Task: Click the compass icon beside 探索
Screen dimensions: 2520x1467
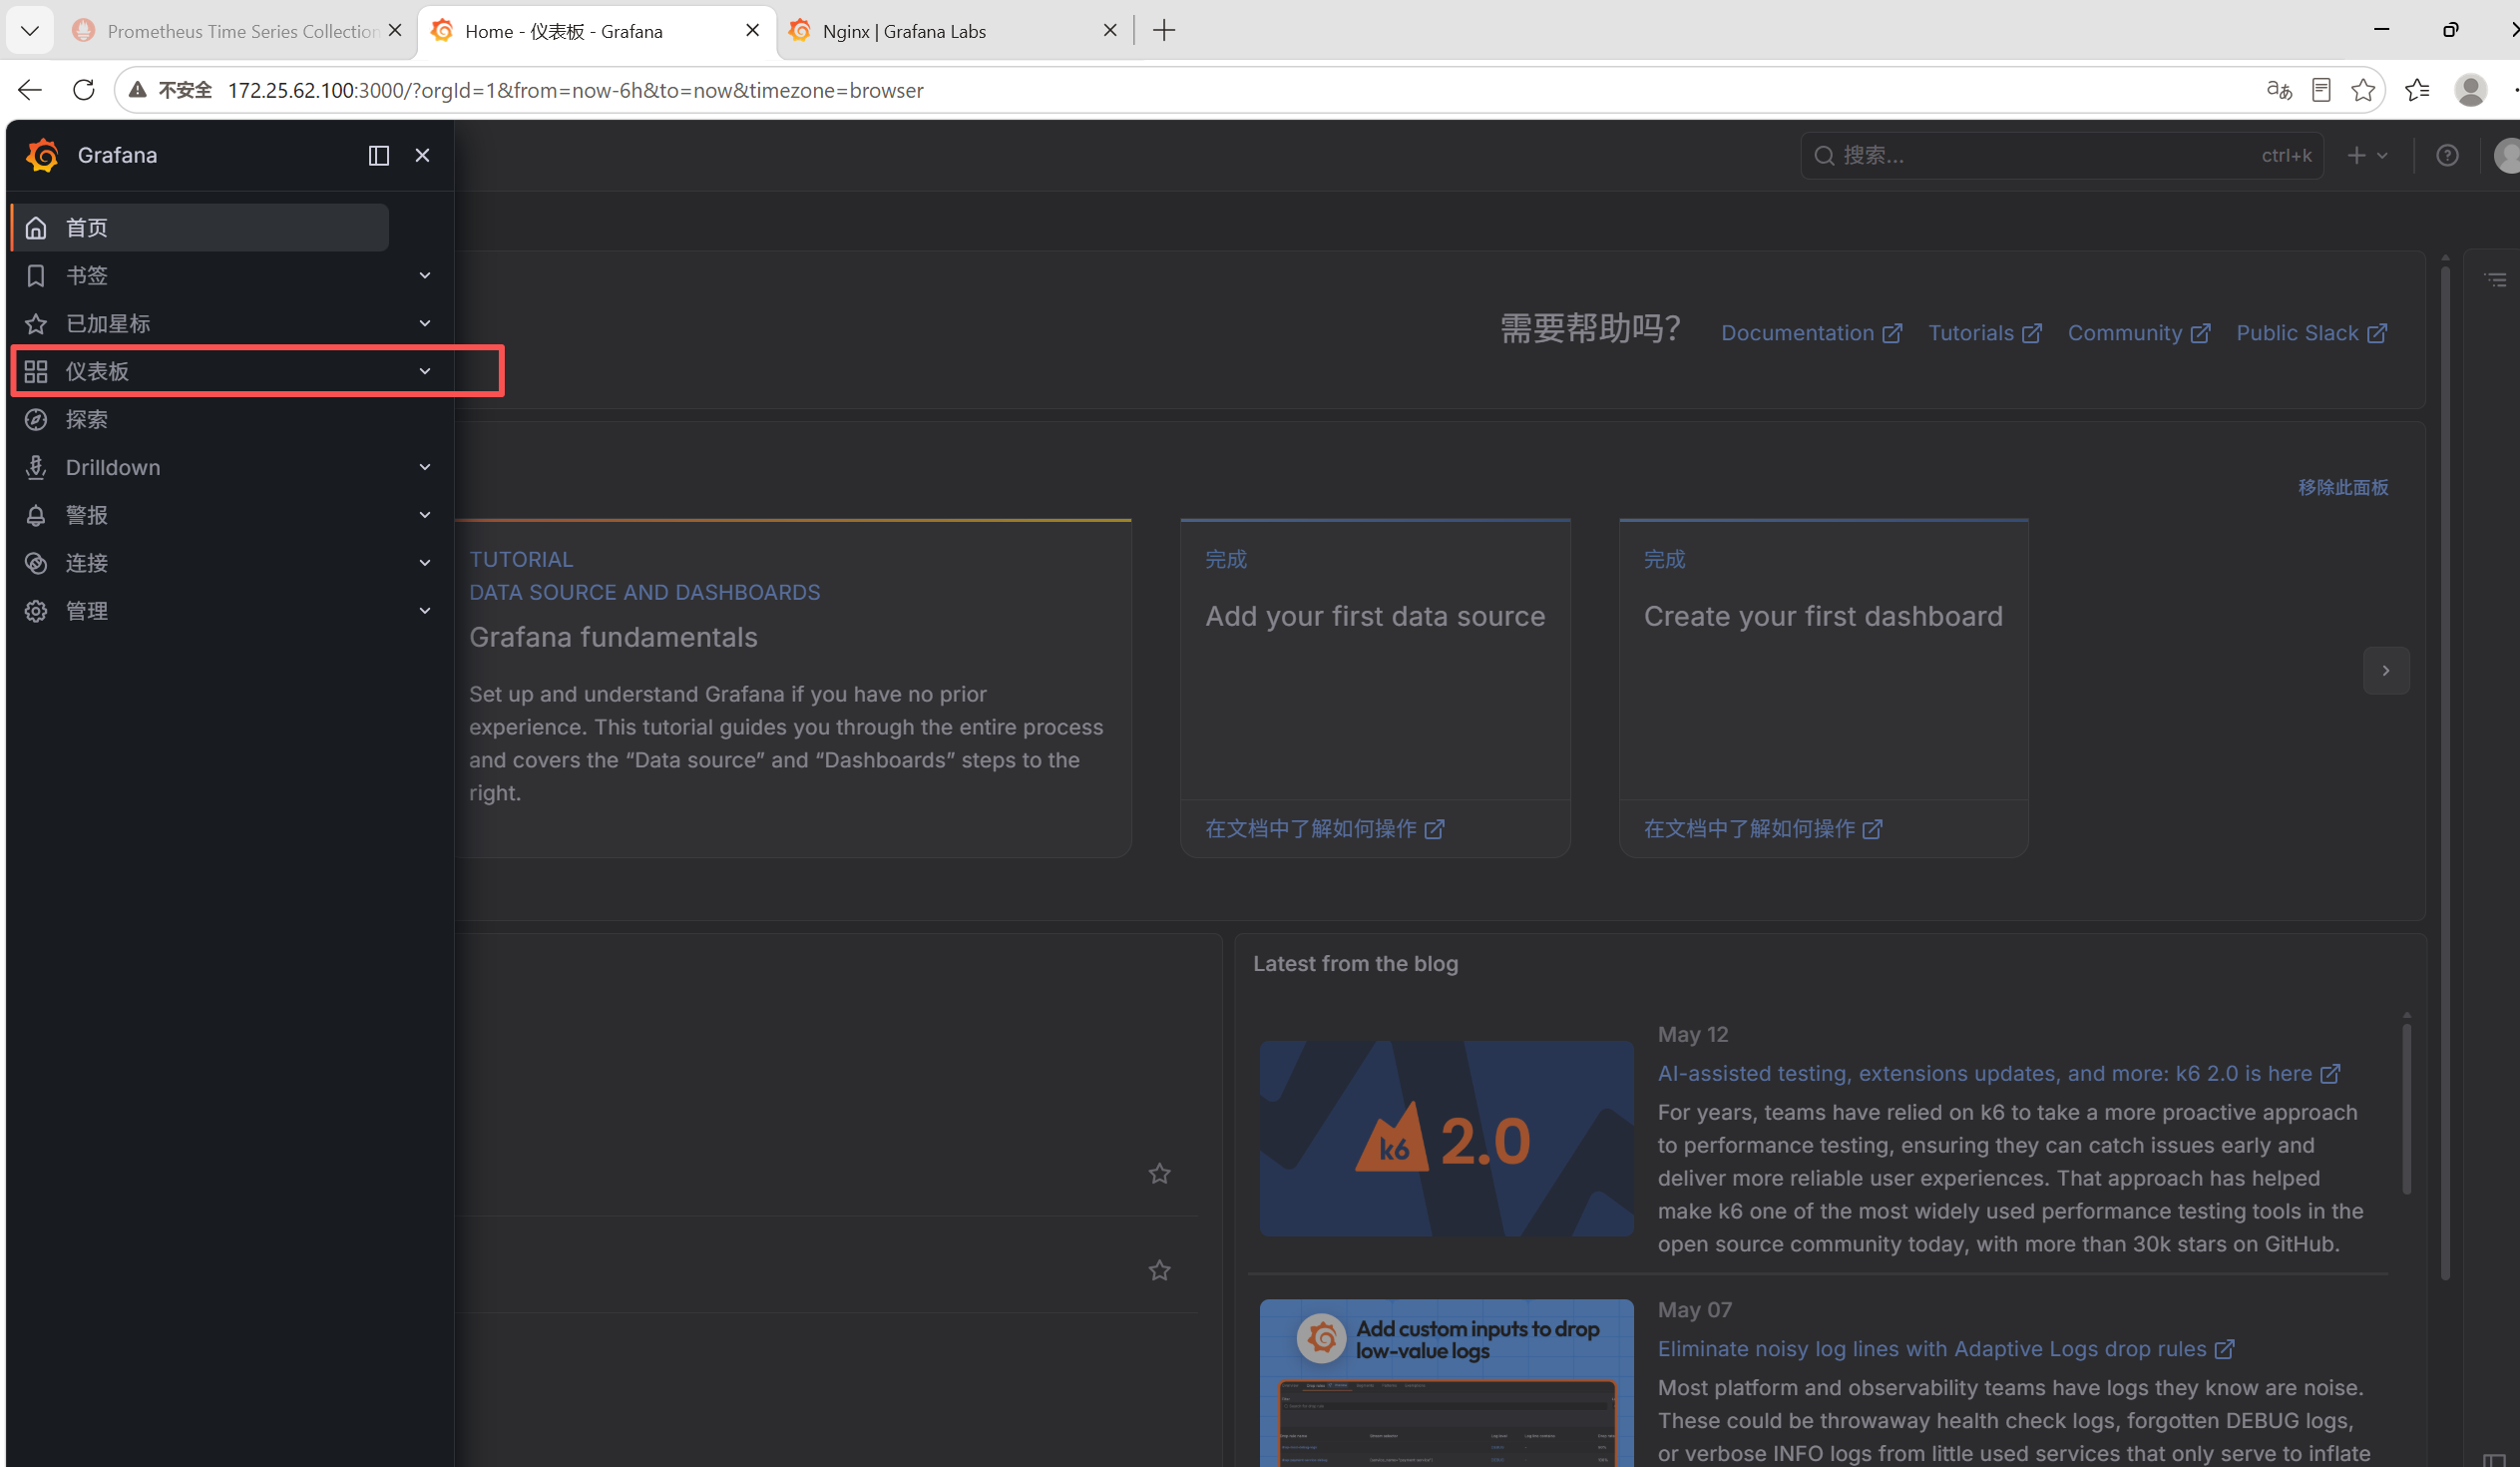Action: pyautogui.click(x=36, y=419)
